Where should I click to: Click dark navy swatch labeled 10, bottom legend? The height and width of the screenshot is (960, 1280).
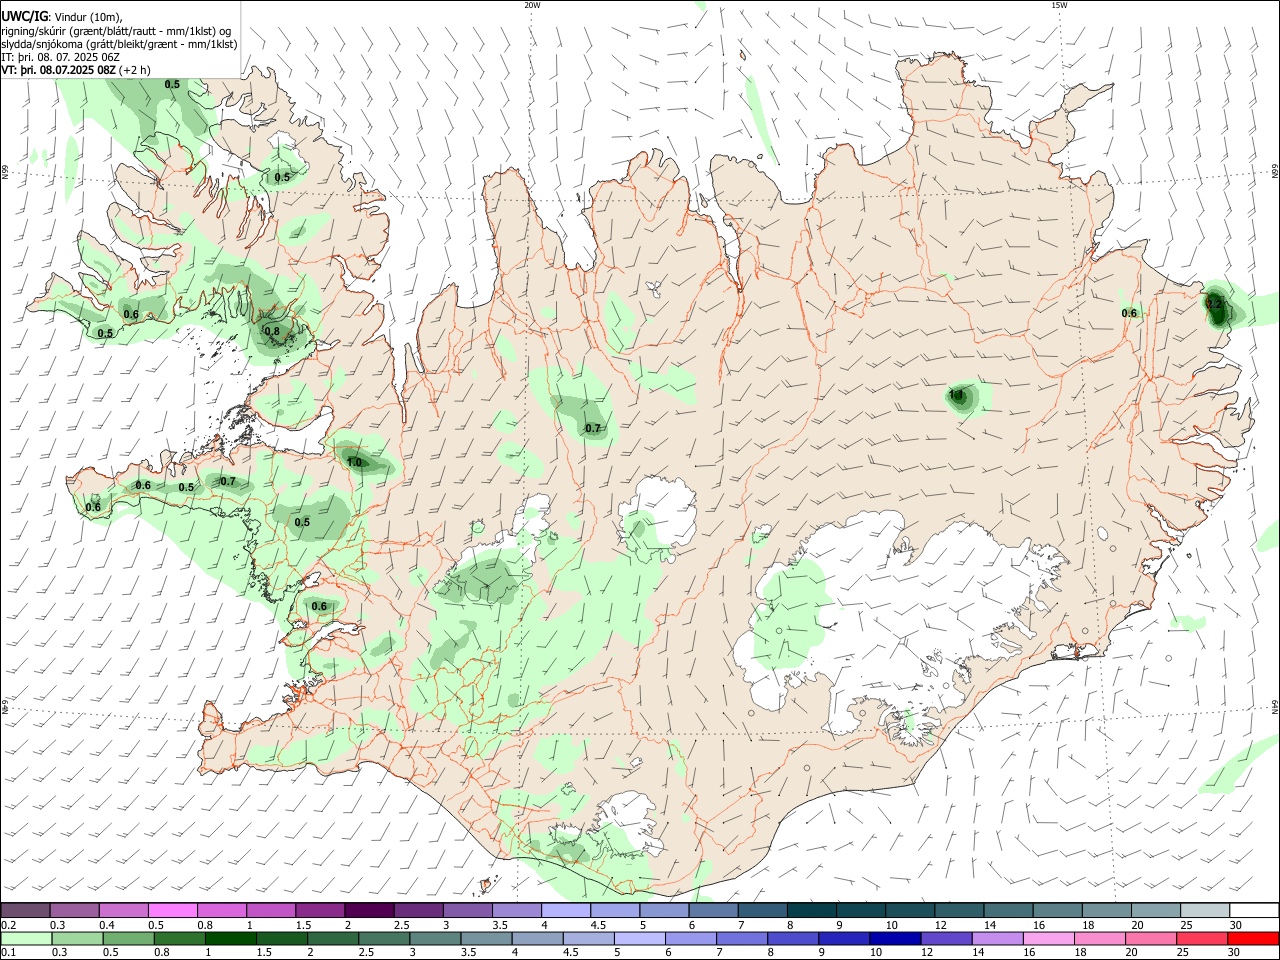(894, 938)
